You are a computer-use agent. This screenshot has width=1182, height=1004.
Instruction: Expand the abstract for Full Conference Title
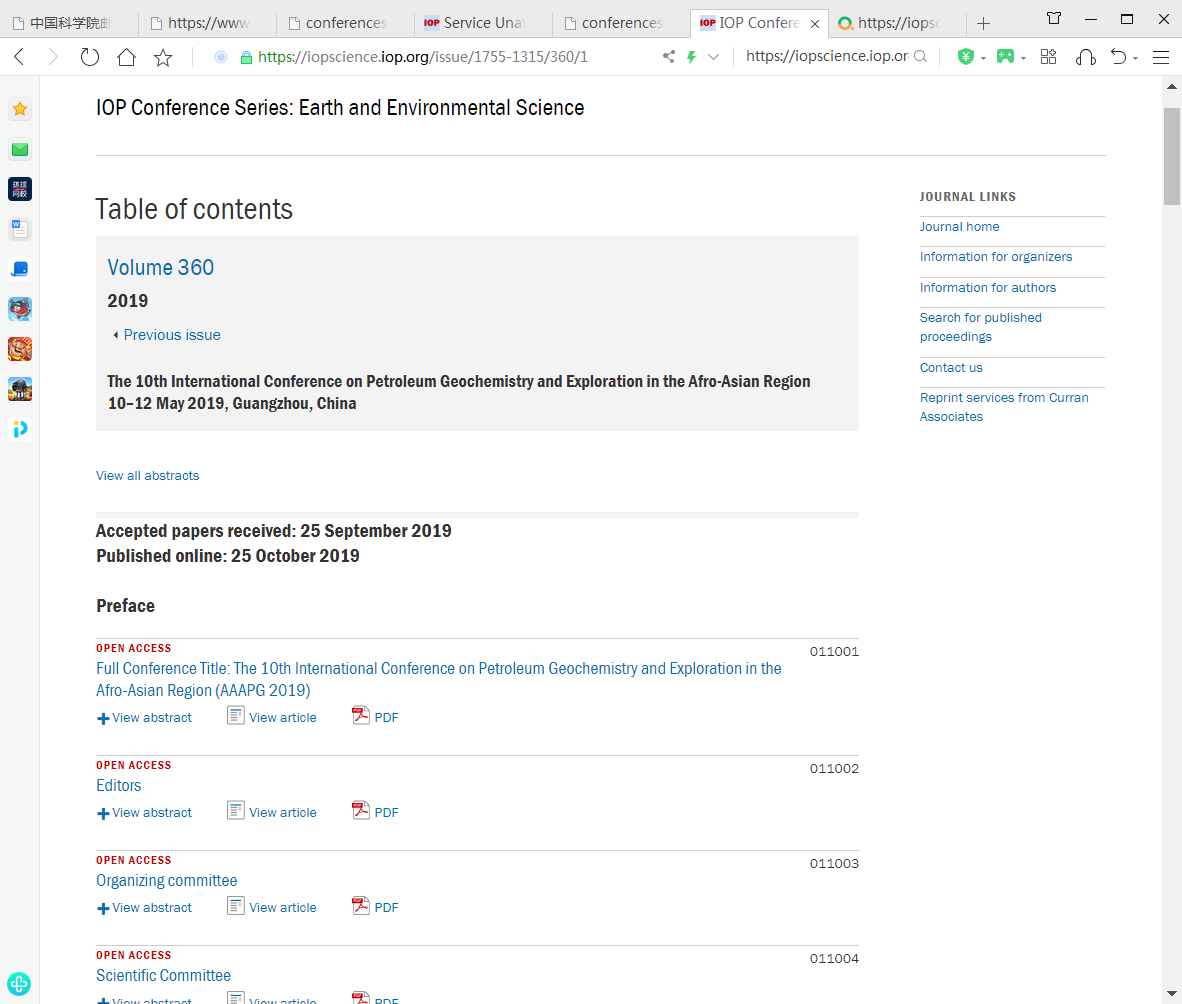click(144, 717)
